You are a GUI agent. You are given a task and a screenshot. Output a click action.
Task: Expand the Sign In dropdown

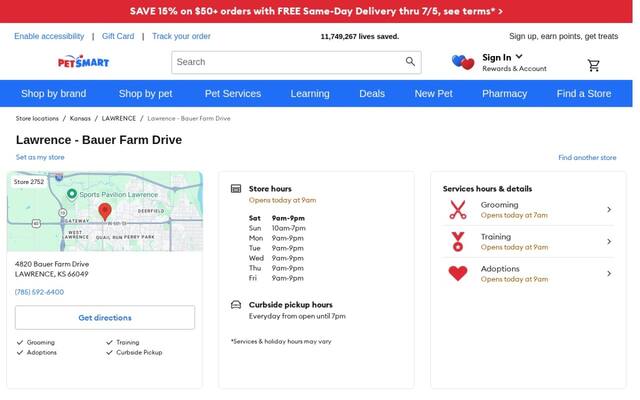coord(502,57)
